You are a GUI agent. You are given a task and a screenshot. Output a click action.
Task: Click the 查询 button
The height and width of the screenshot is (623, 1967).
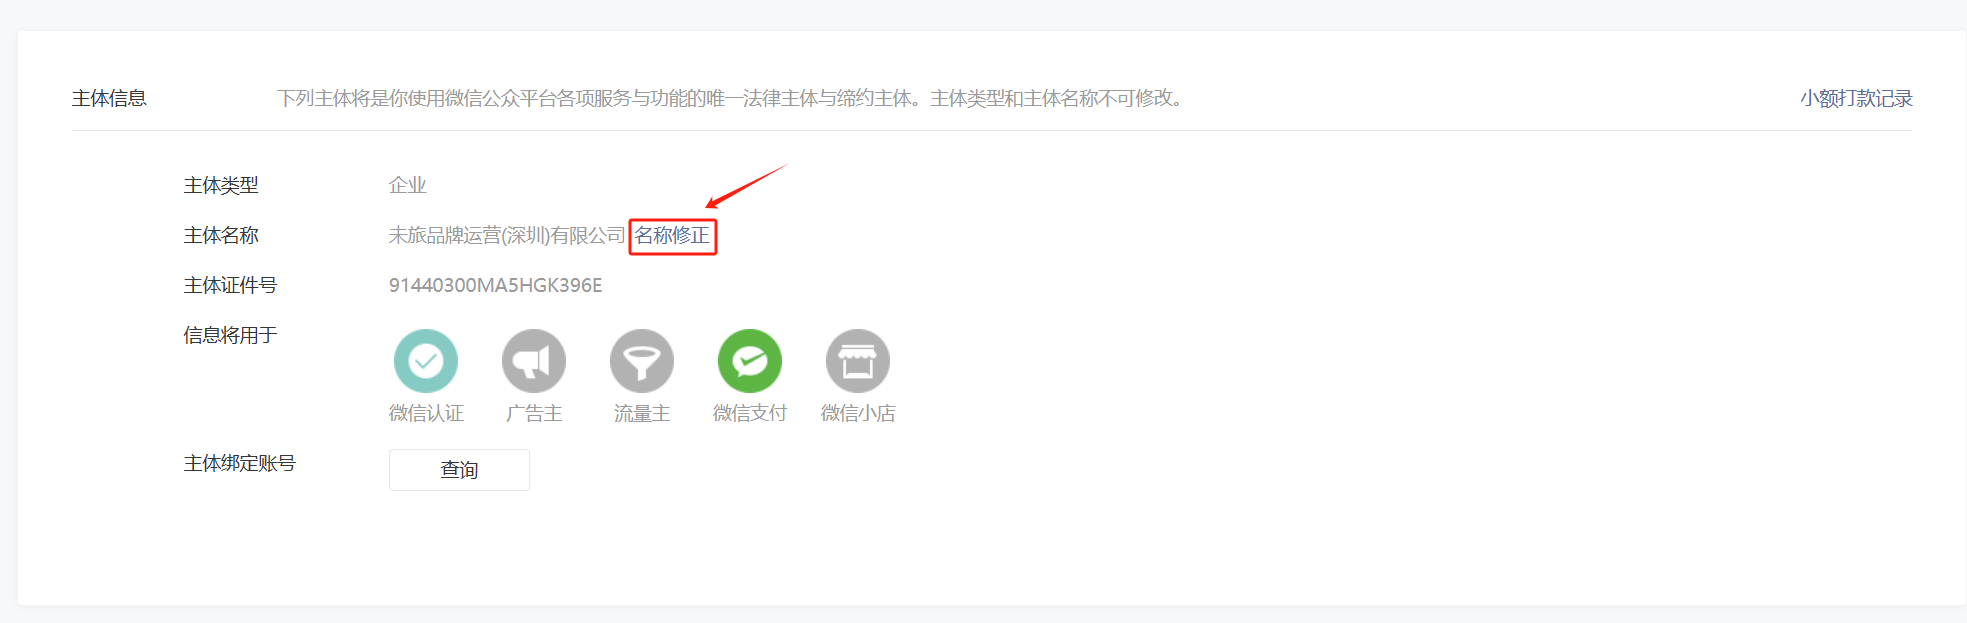pos(459,470)
